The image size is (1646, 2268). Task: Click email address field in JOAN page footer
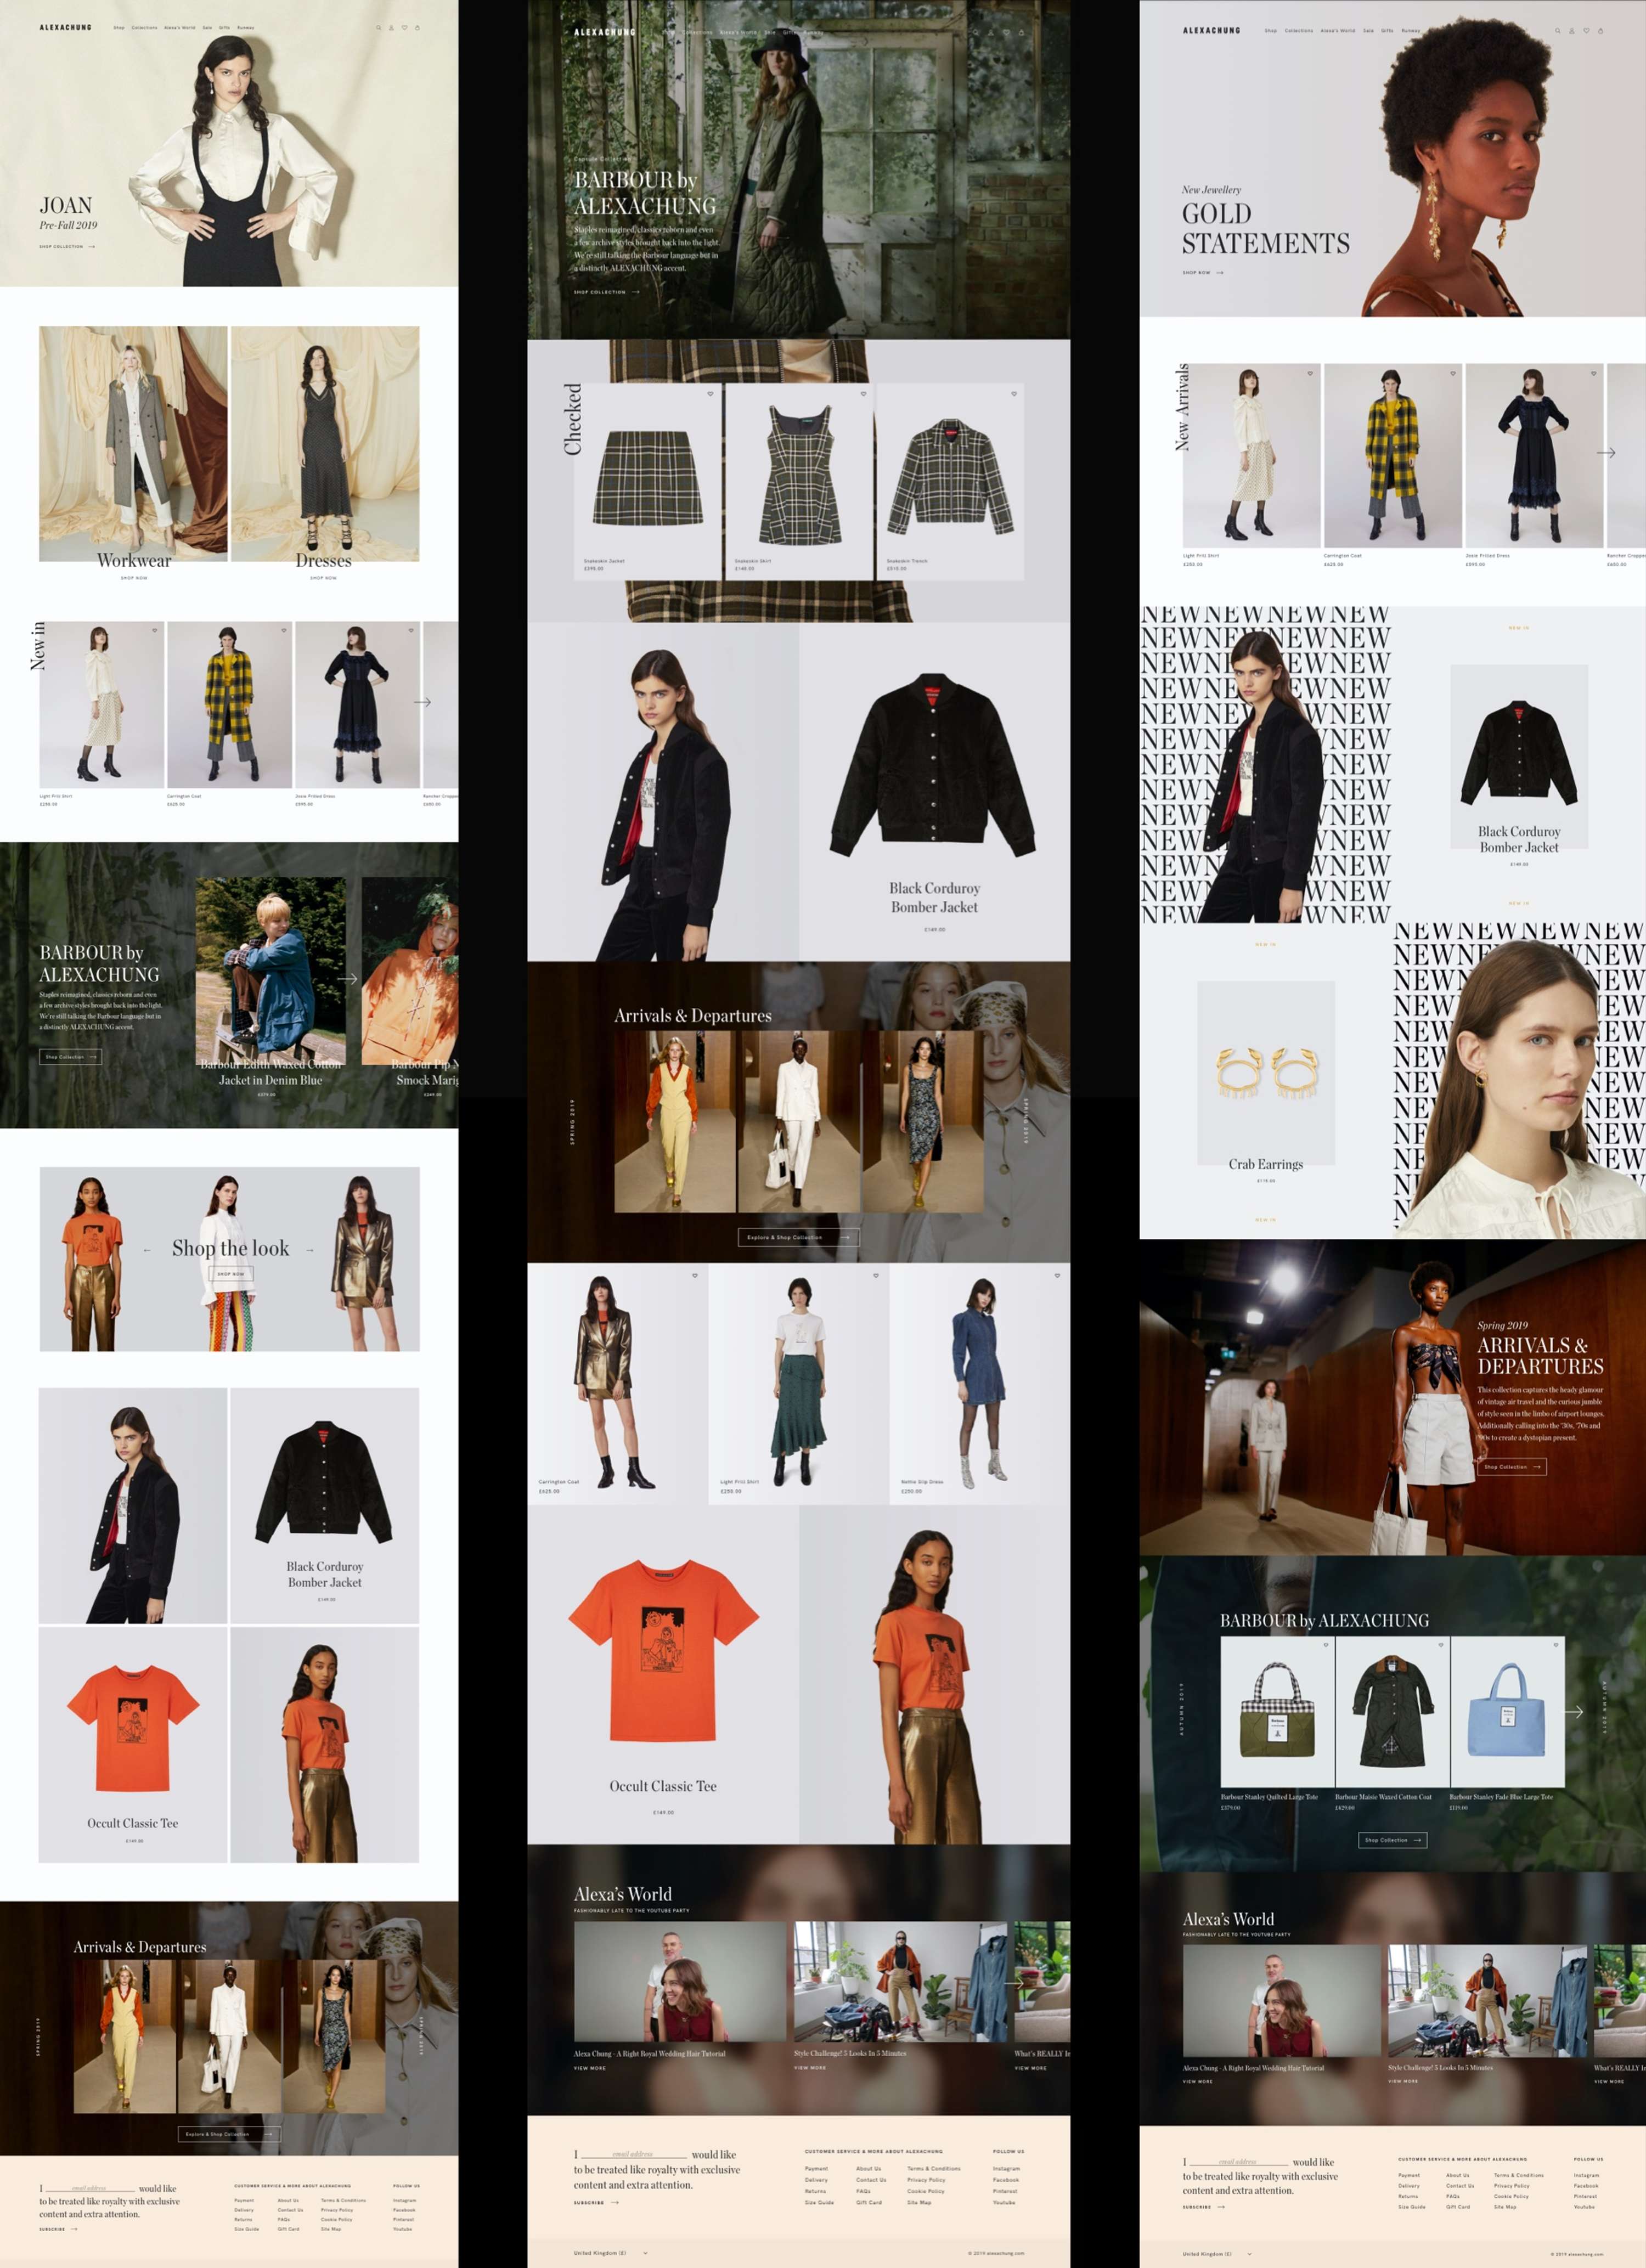click(x=90, y=2188)
